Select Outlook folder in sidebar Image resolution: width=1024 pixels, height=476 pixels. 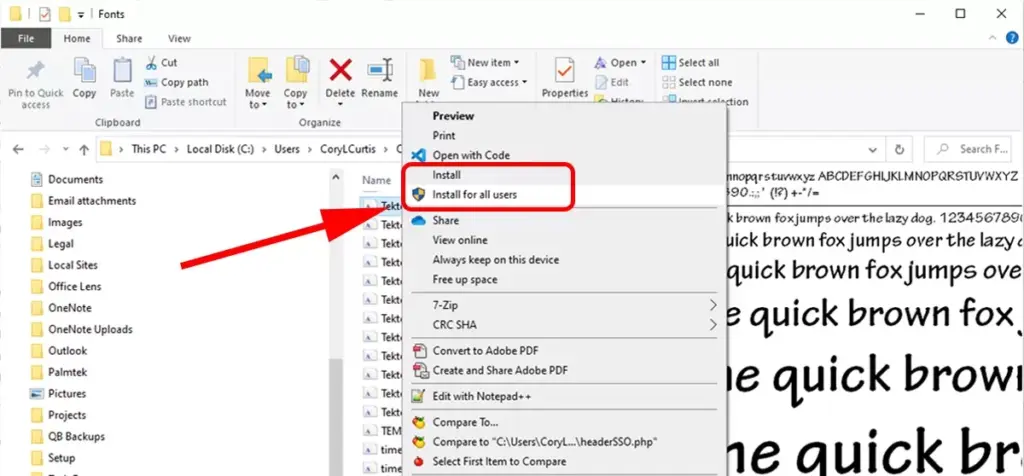(x=67, y=351)
